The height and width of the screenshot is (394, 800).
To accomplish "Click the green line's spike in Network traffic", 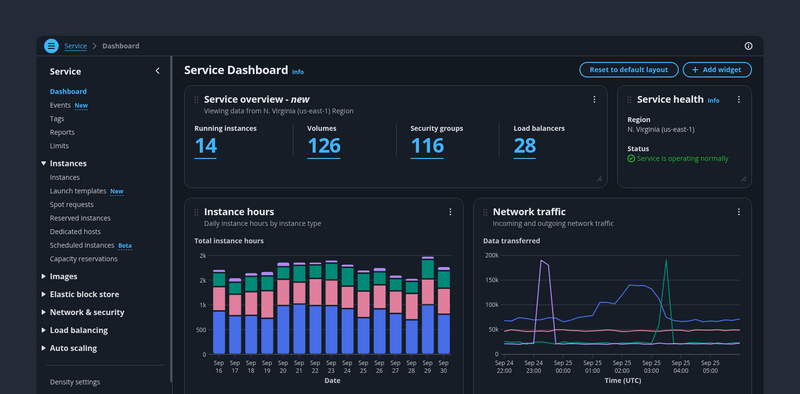I will (x=666, y=261).
